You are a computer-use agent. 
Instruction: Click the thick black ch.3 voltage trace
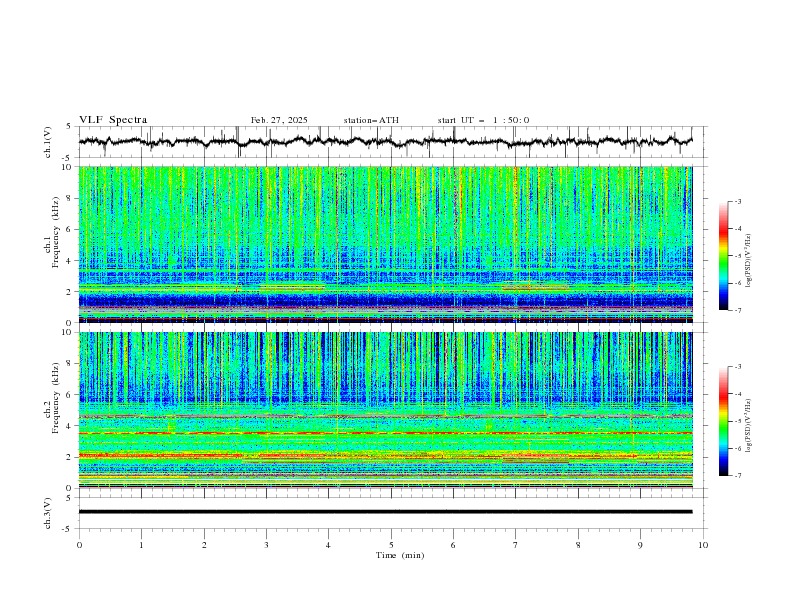click(x=385, y=512)
